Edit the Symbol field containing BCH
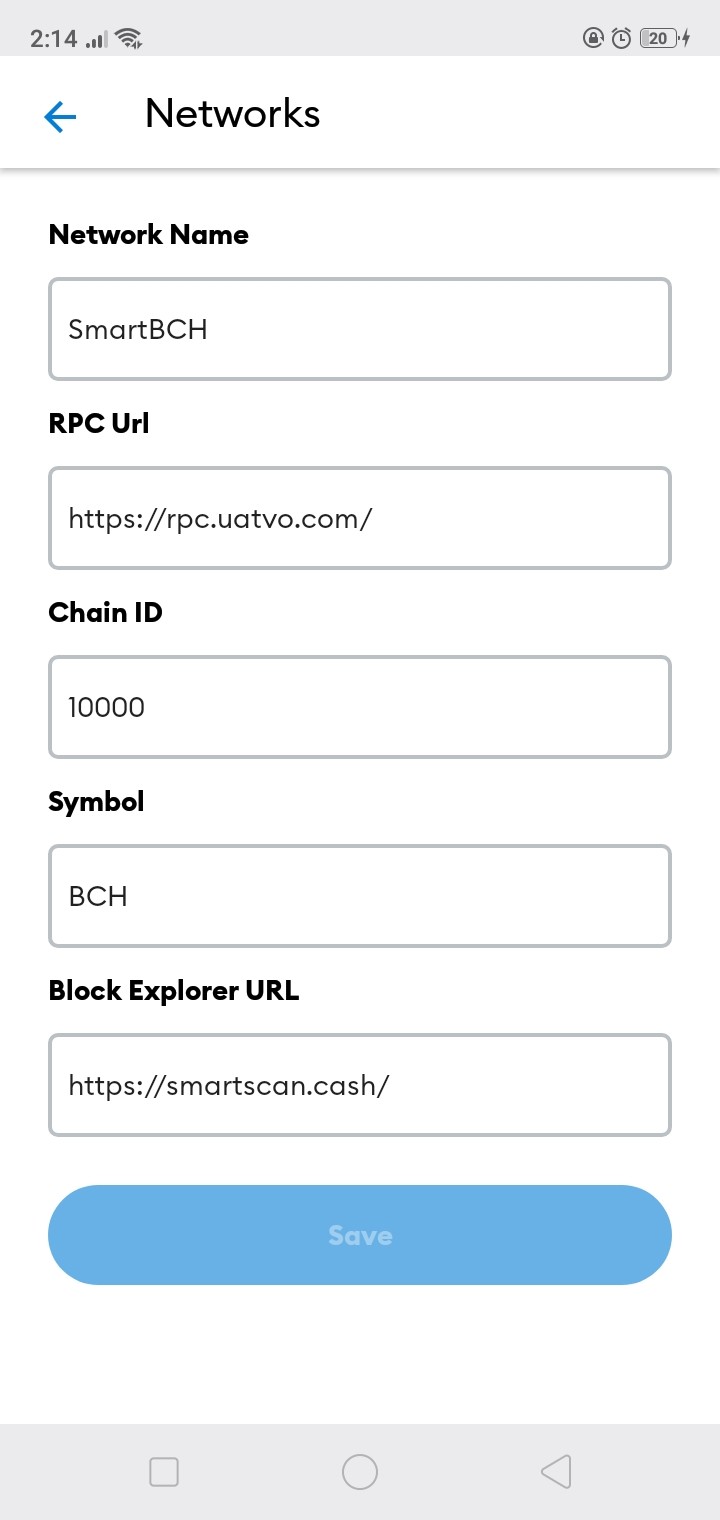This screenshot has width=720, height=1520. click(360, 896)
